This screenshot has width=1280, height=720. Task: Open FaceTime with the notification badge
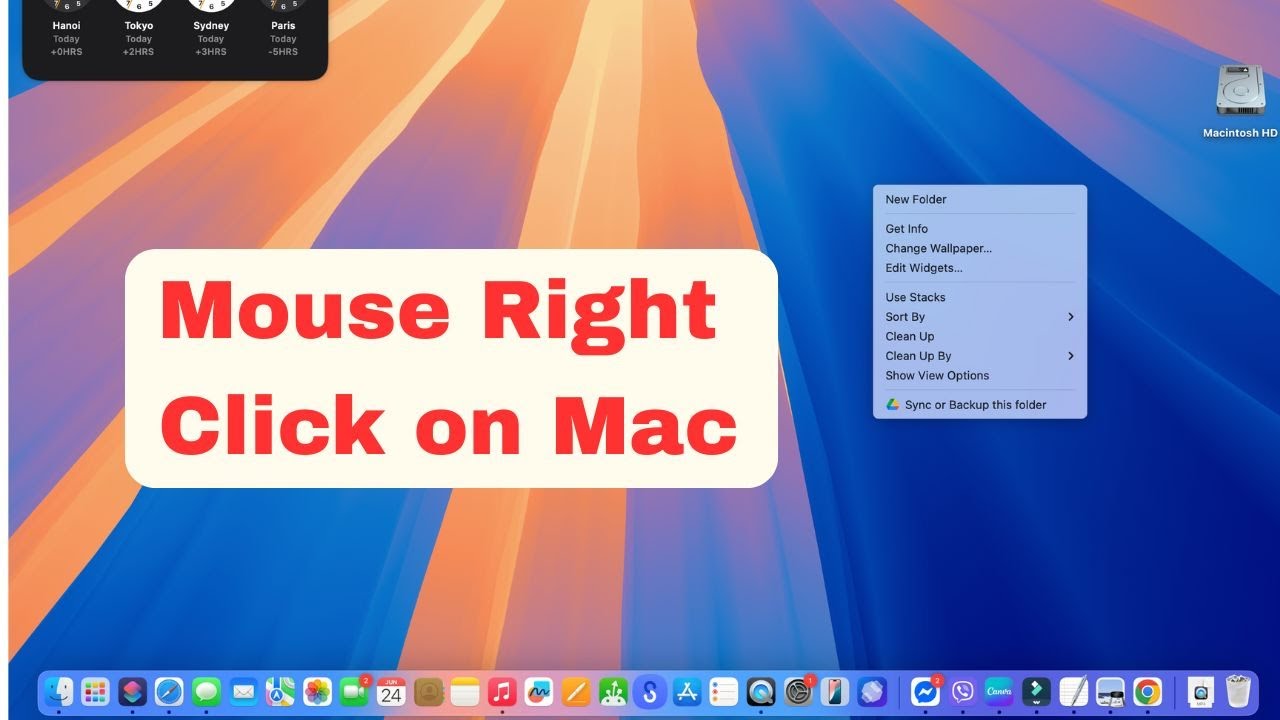[354, 691]
